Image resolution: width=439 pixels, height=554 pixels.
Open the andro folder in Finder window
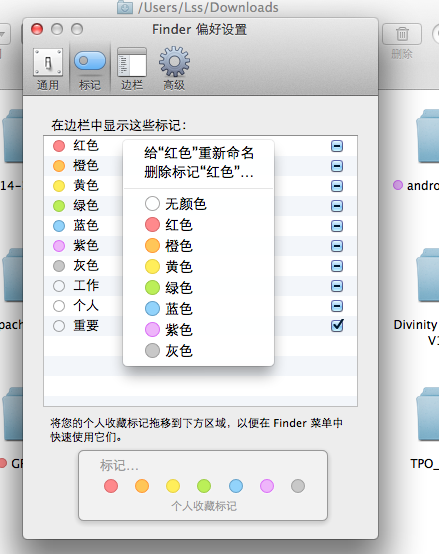pos(427,136)
